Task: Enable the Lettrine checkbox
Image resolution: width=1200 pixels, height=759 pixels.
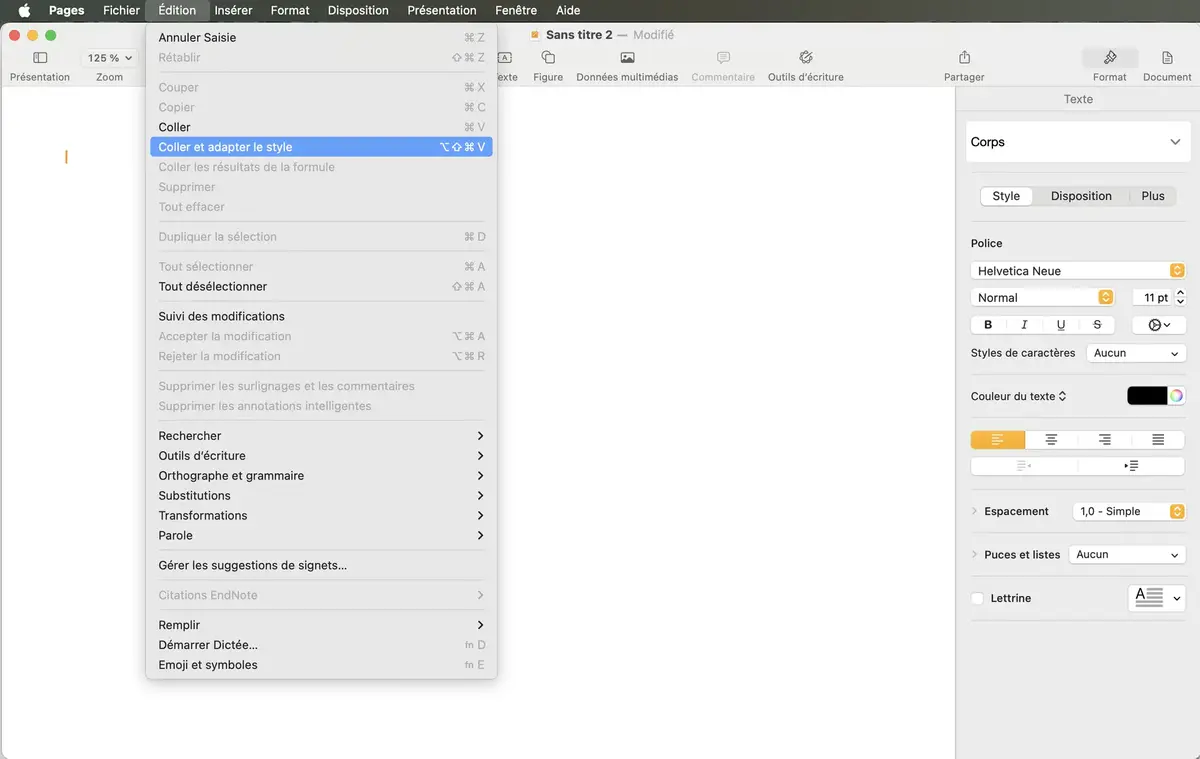Action: click(977, 599)
